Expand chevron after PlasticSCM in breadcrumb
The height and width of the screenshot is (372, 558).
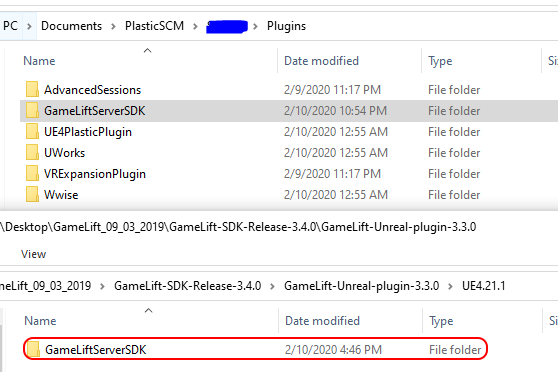point(195,26)
